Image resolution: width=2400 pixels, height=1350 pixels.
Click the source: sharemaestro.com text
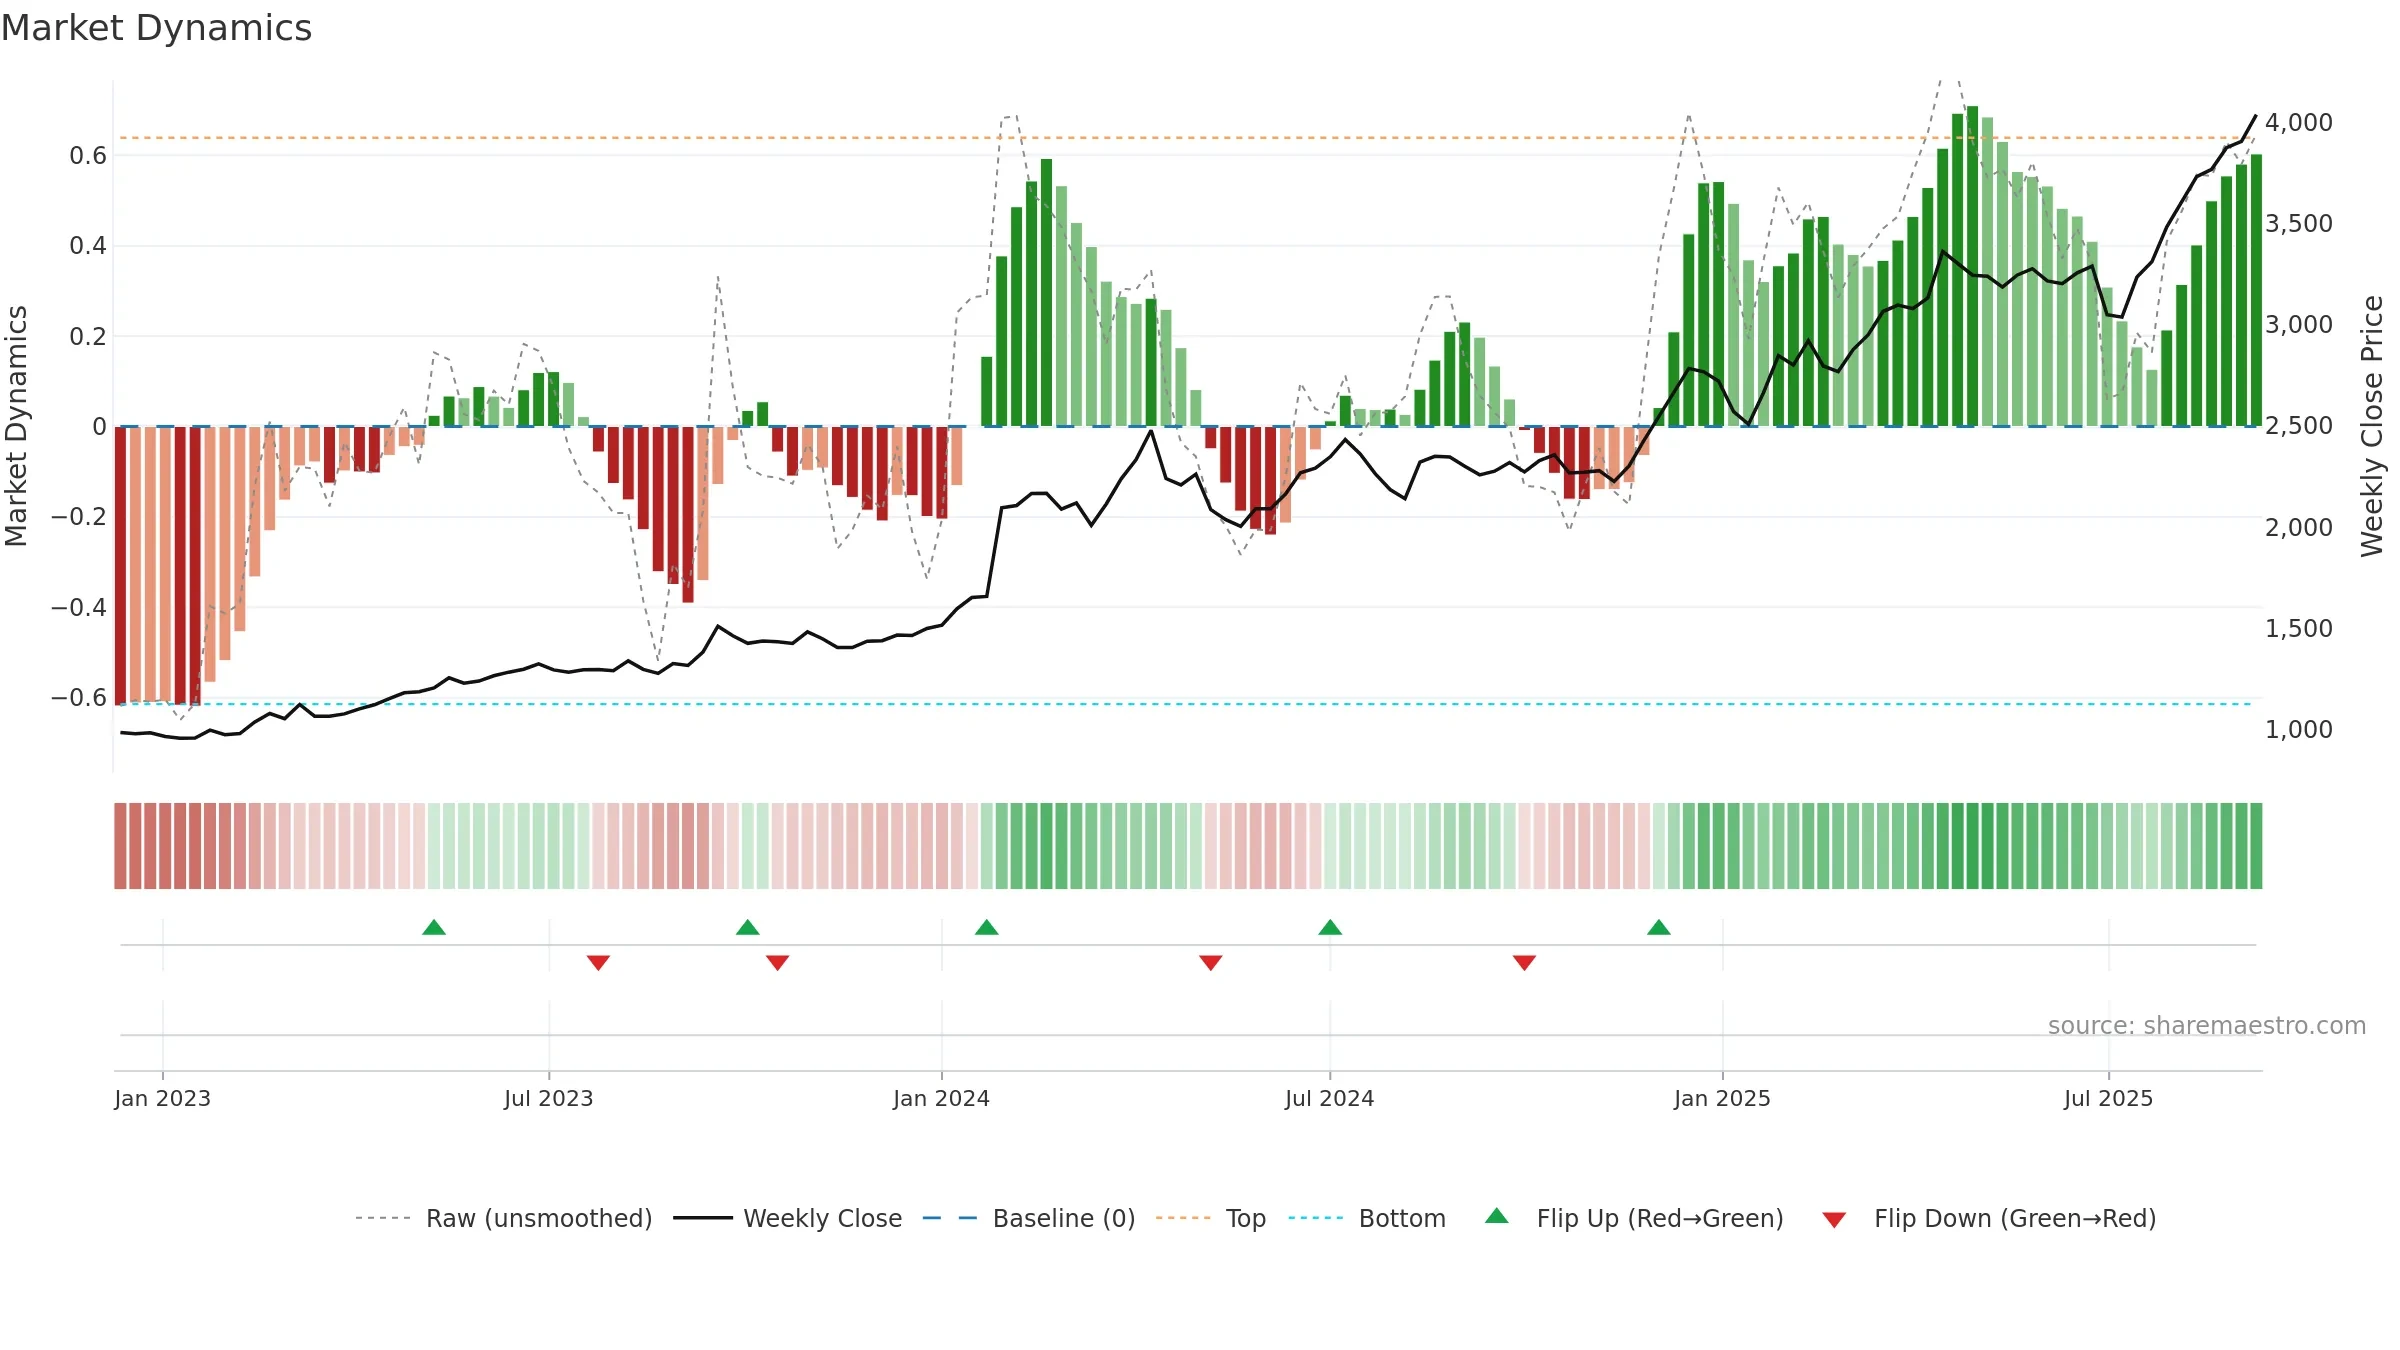pyautogui.click(x=2207, y=1025)
